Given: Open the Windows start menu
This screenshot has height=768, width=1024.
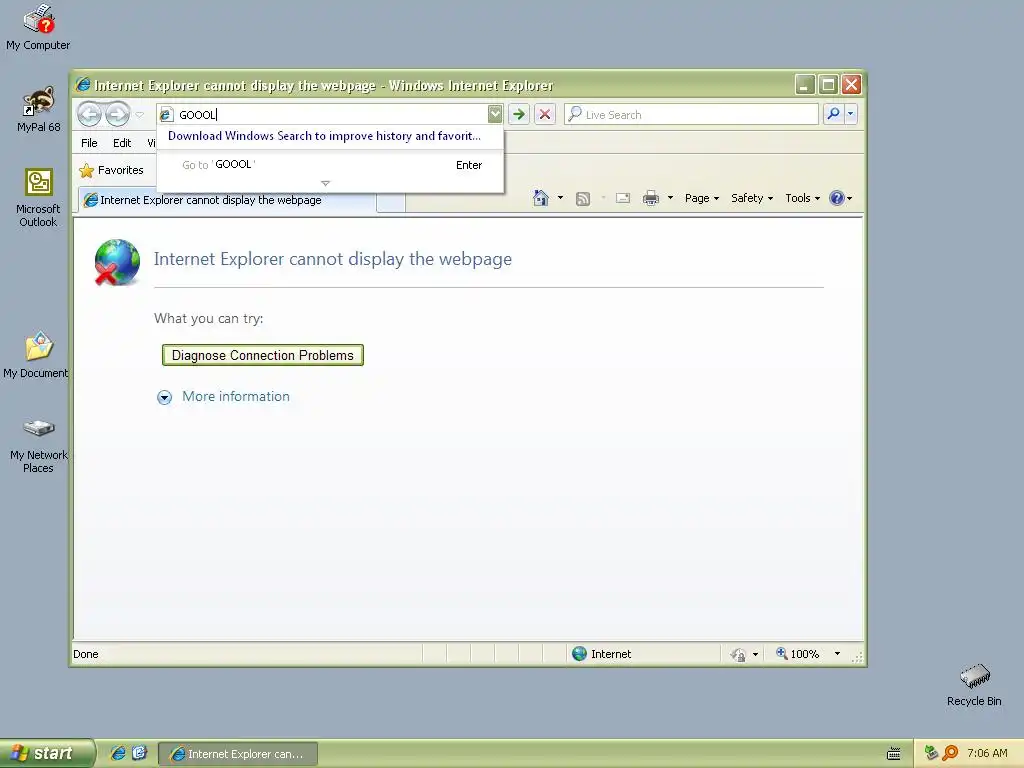Looking at the screenshot, I should pyautogui.click(x=47, y=753).
